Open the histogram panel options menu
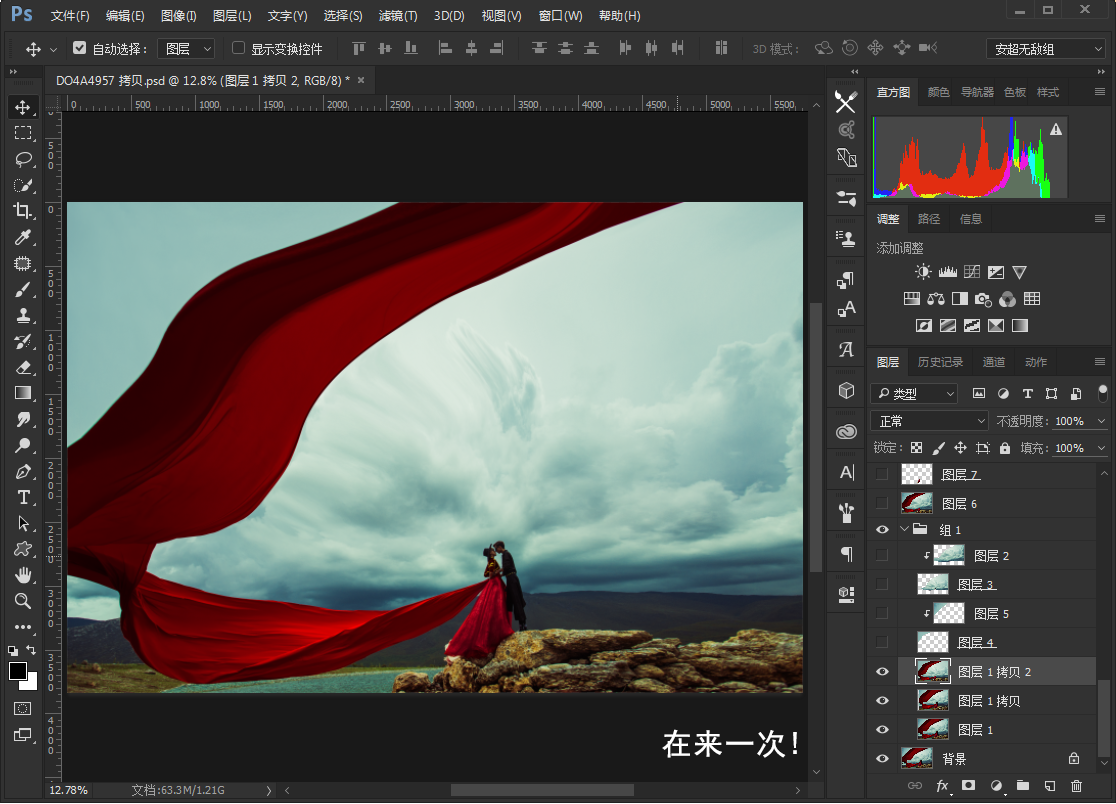1116x804 pixels. [x=1100, y=92]
